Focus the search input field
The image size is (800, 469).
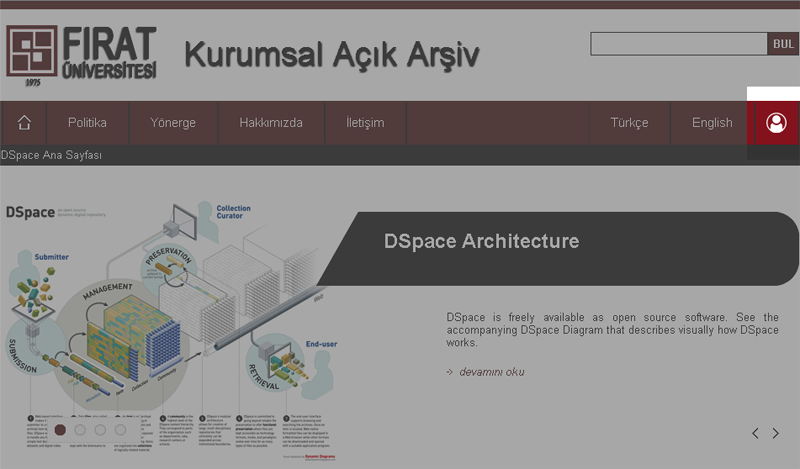[679, 44]
